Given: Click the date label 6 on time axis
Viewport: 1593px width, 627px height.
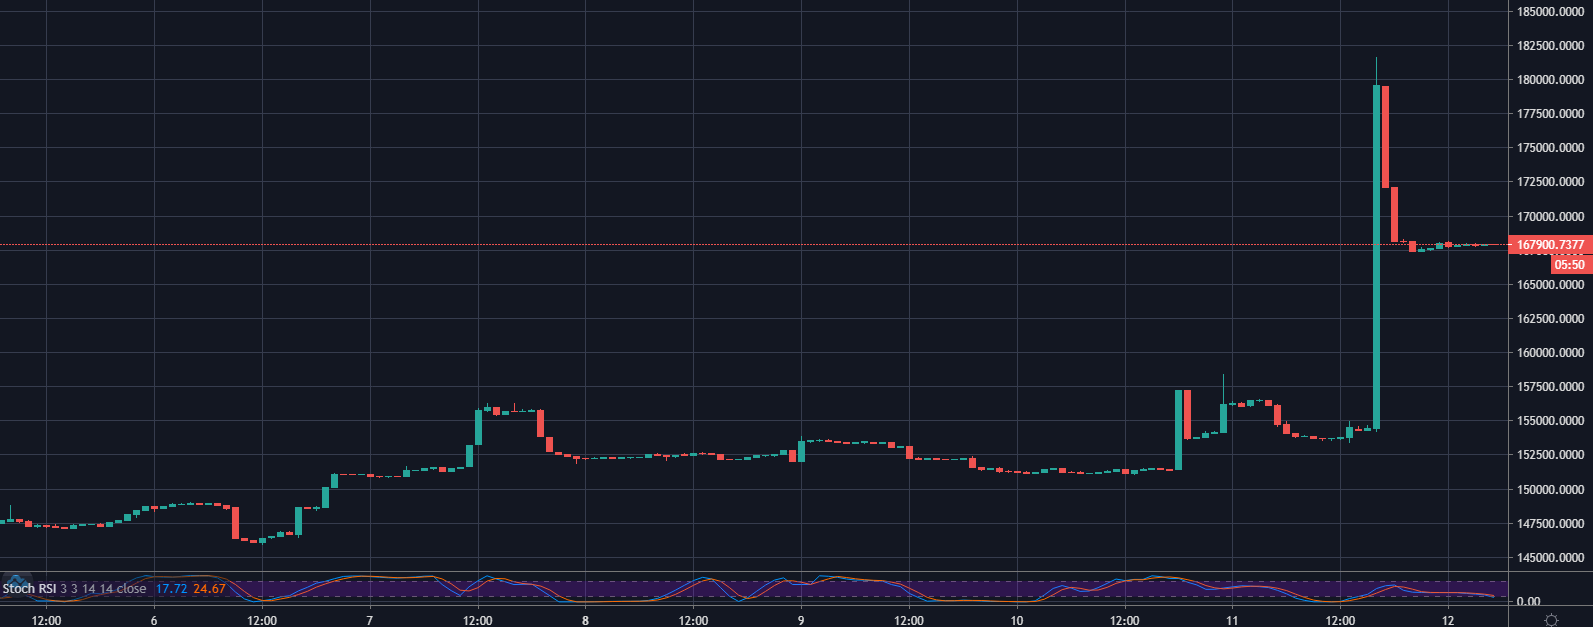Looking at the screenshot, I should coord(154,620).
